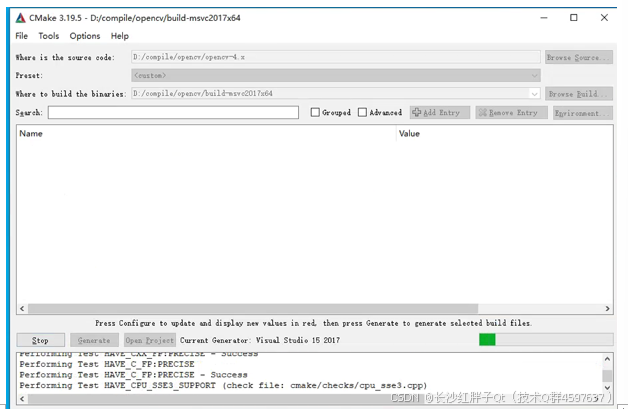The width and height of the screenshot is (628, 409).
Task: Click 'Current Generator: Visual Studio 15 2017' text
Action: click(x=260, y=340)
